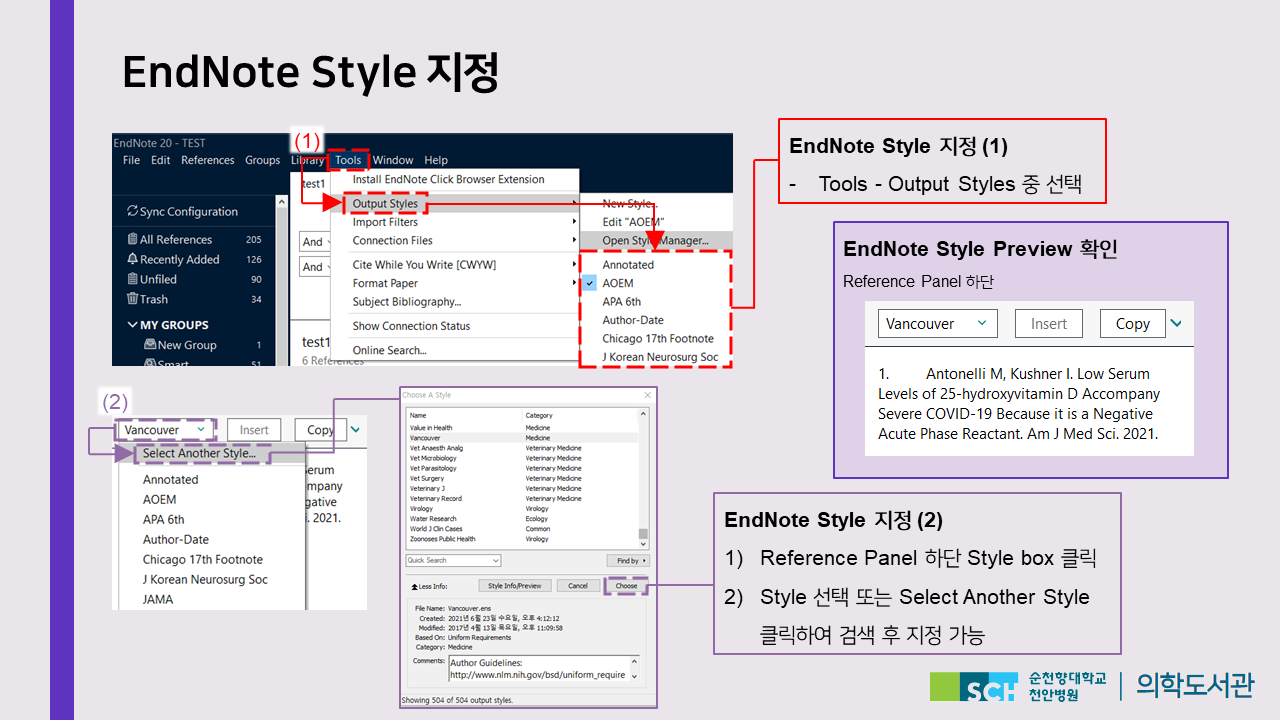
Task: Click the Choose A Style list scrollbar
Action: [x=643, y=478]
